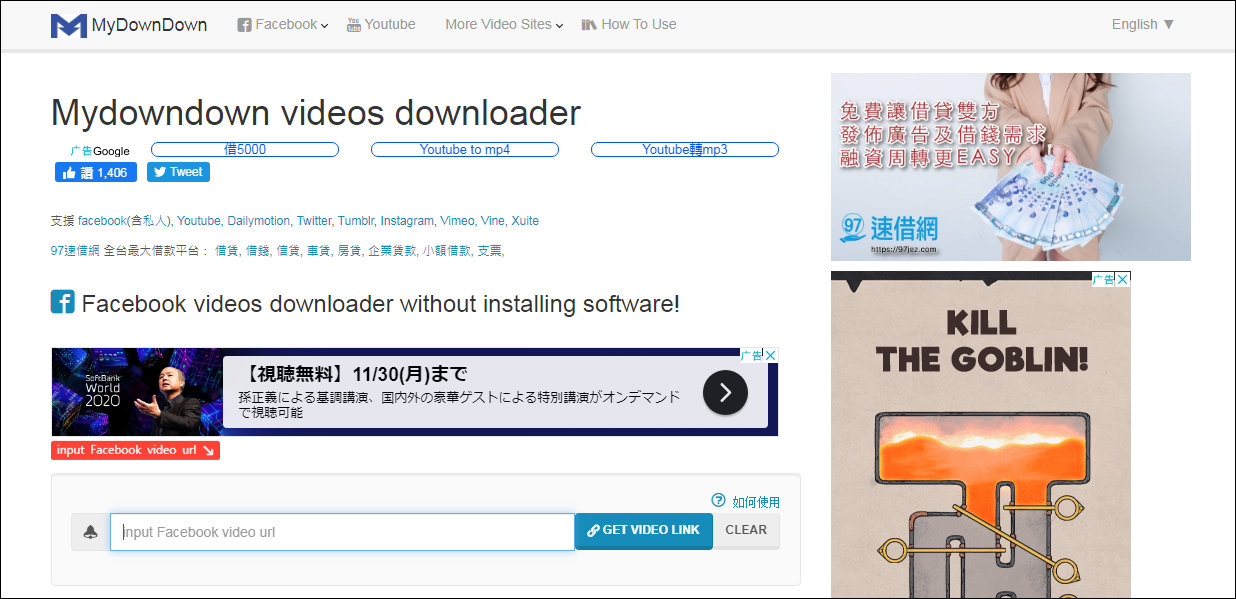
Task: Expand More Video Sites menu
Action: (x=504, y=24)
